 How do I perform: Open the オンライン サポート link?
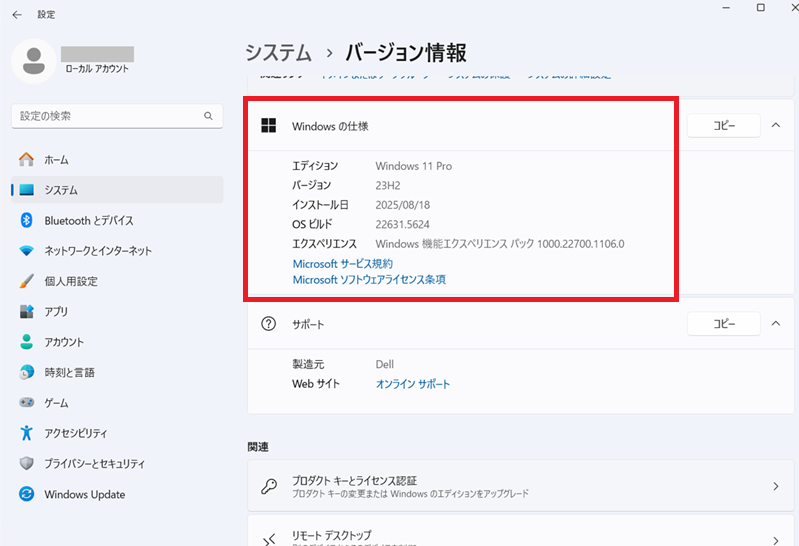point(413,384)
